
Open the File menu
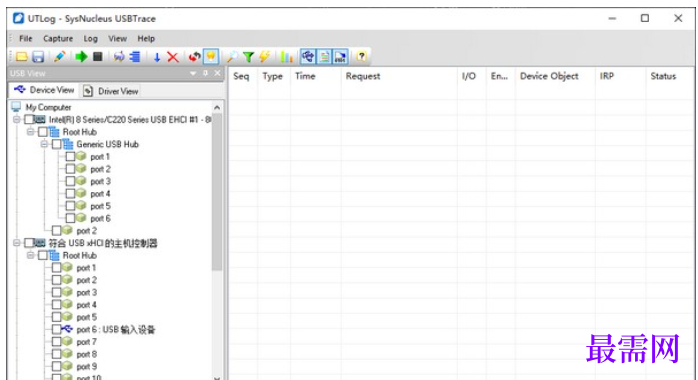click(x=26, y=39)
